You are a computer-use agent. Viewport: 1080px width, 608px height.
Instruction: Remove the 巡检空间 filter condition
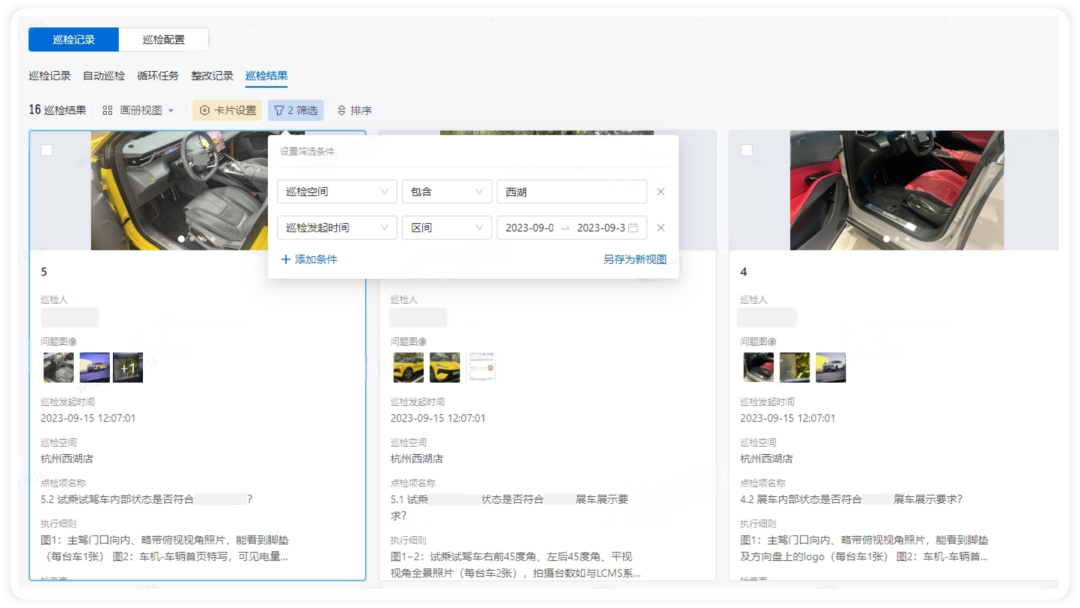pos(661,192)
